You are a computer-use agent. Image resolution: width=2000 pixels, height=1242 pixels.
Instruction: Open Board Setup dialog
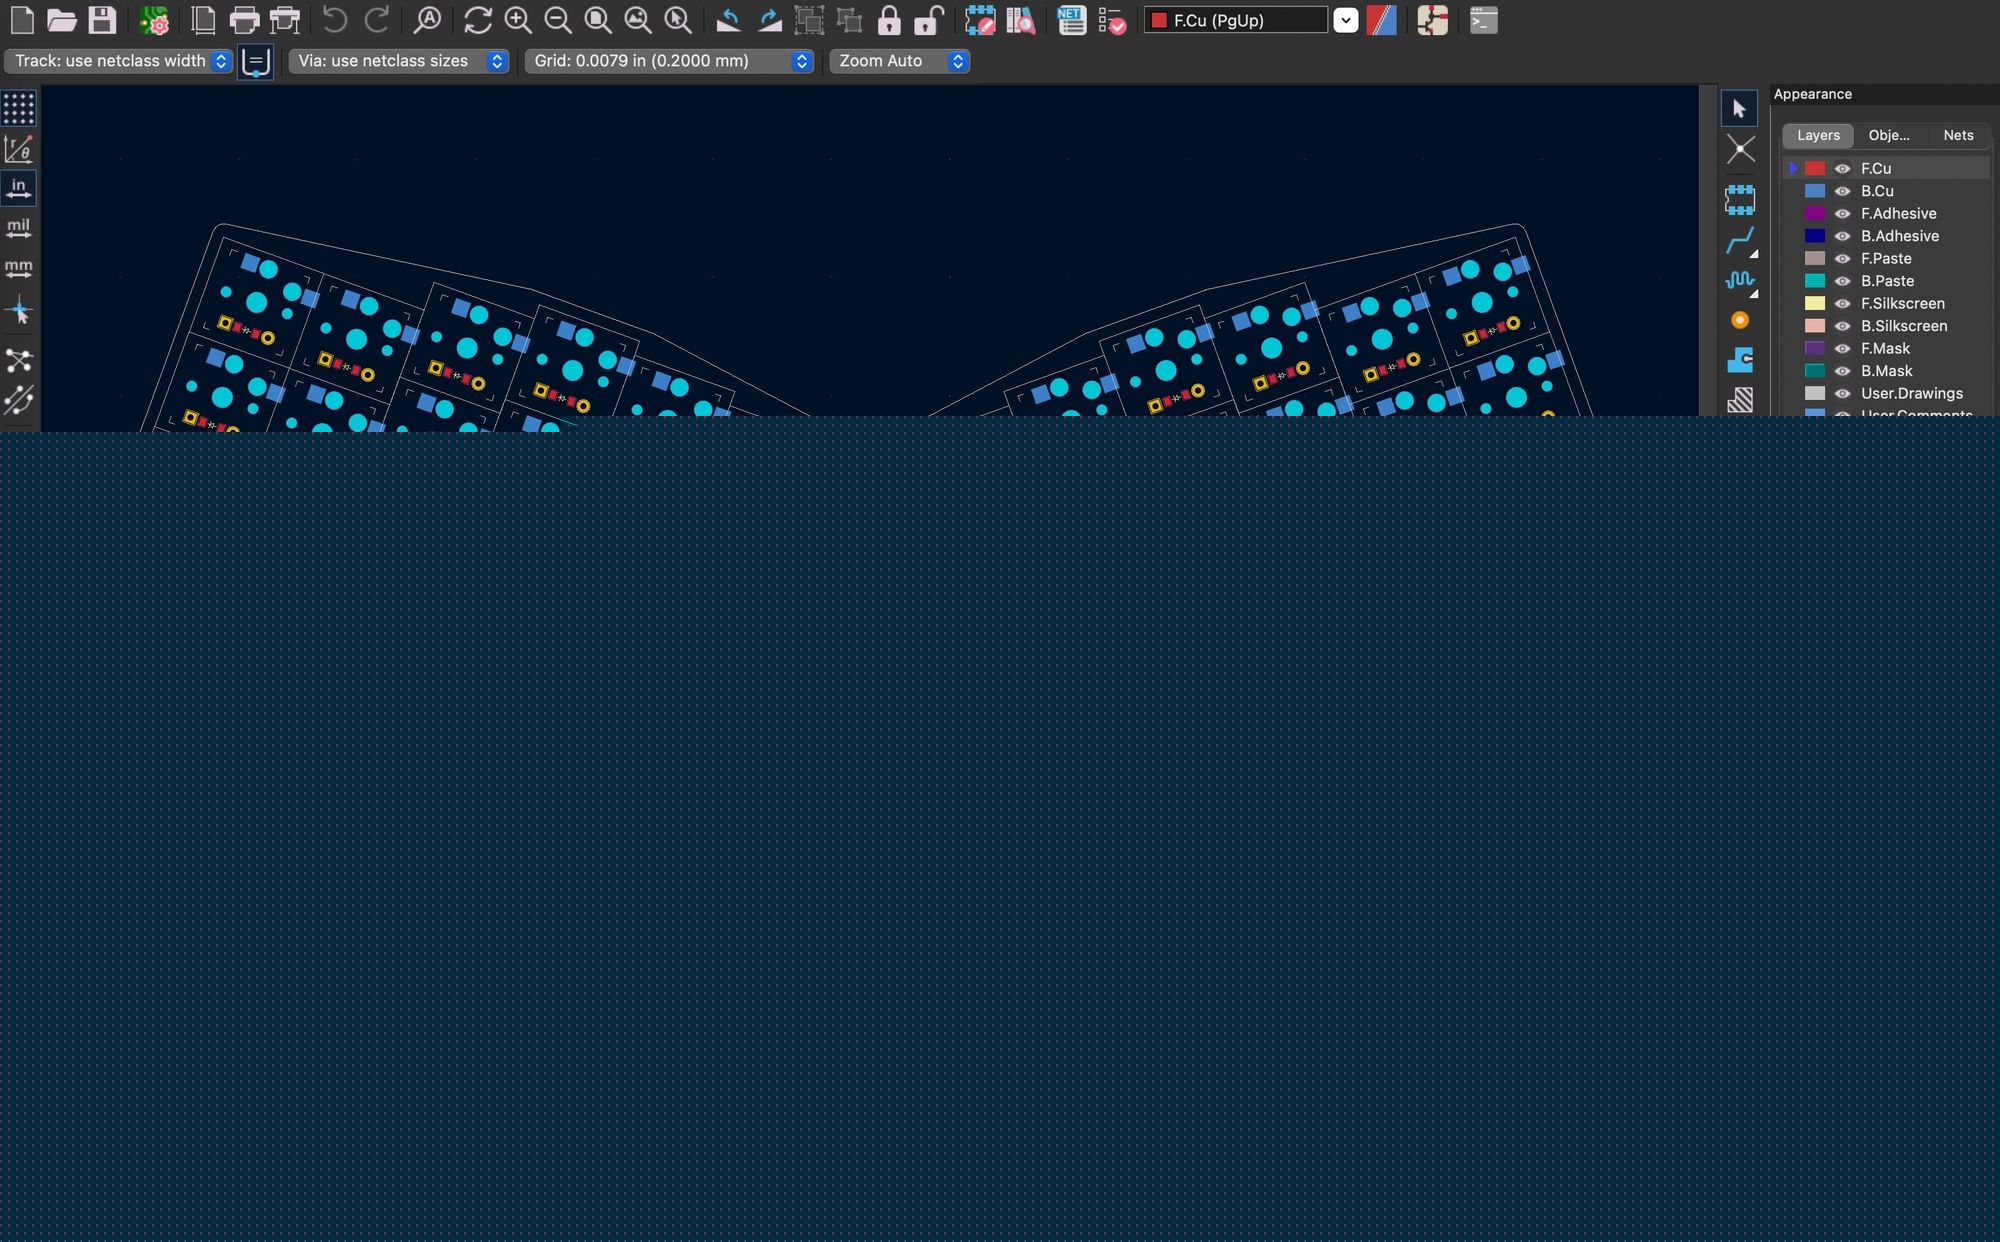tap(154, 20)
